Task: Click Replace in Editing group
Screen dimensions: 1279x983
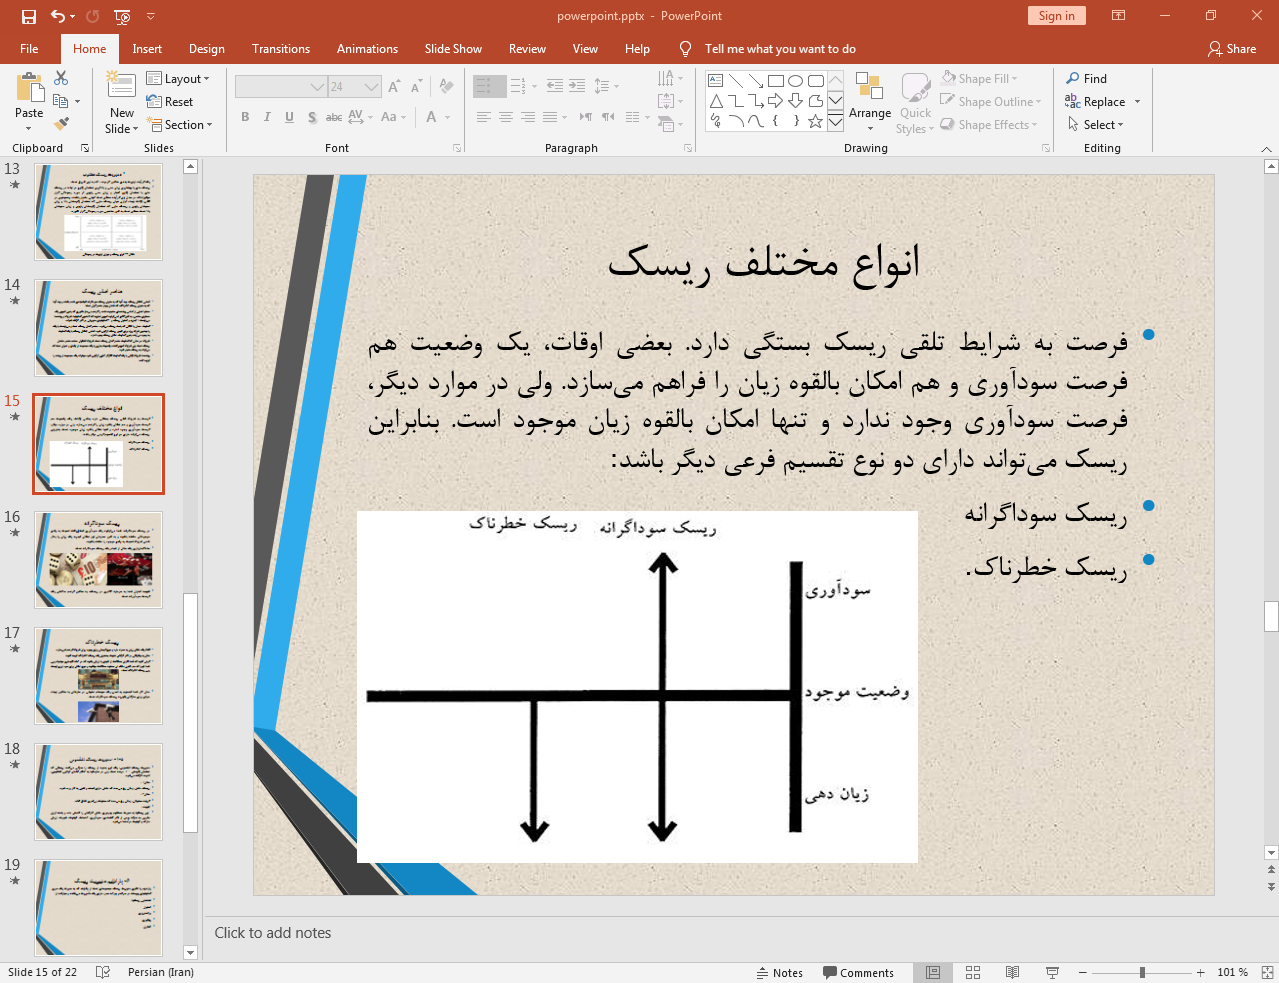Action: click(1102, 101)
